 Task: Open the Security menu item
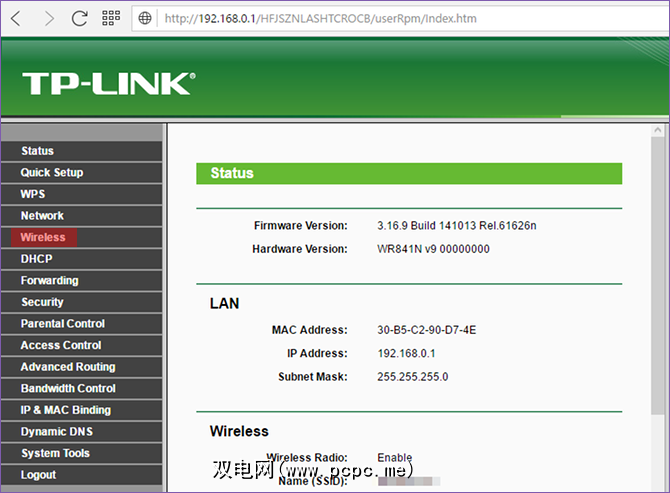[x=81, y=302]
